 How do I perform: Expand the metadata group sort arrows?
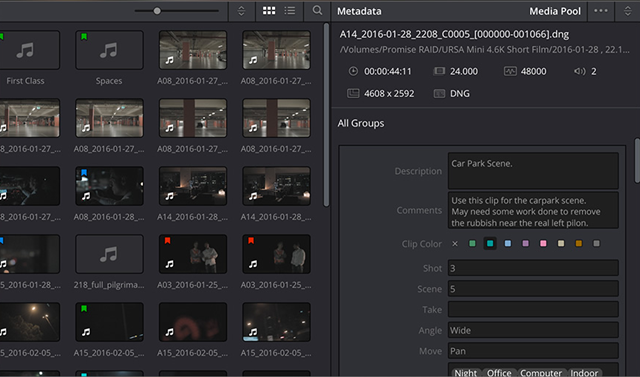tap(628, 11)
